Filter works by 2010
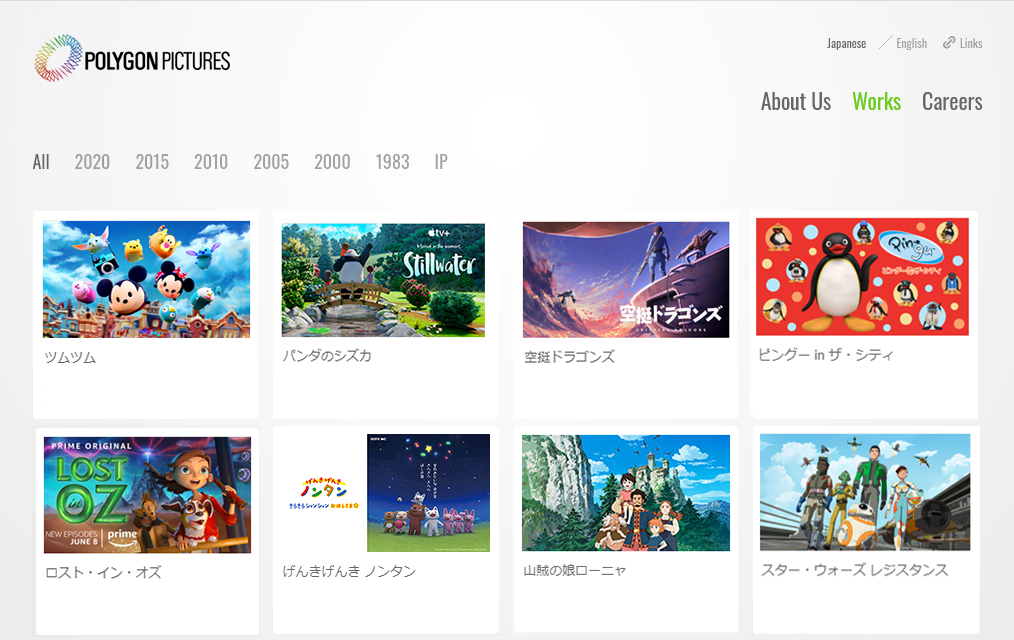The width and height of the screenshot is (1014, 640). 211,162
